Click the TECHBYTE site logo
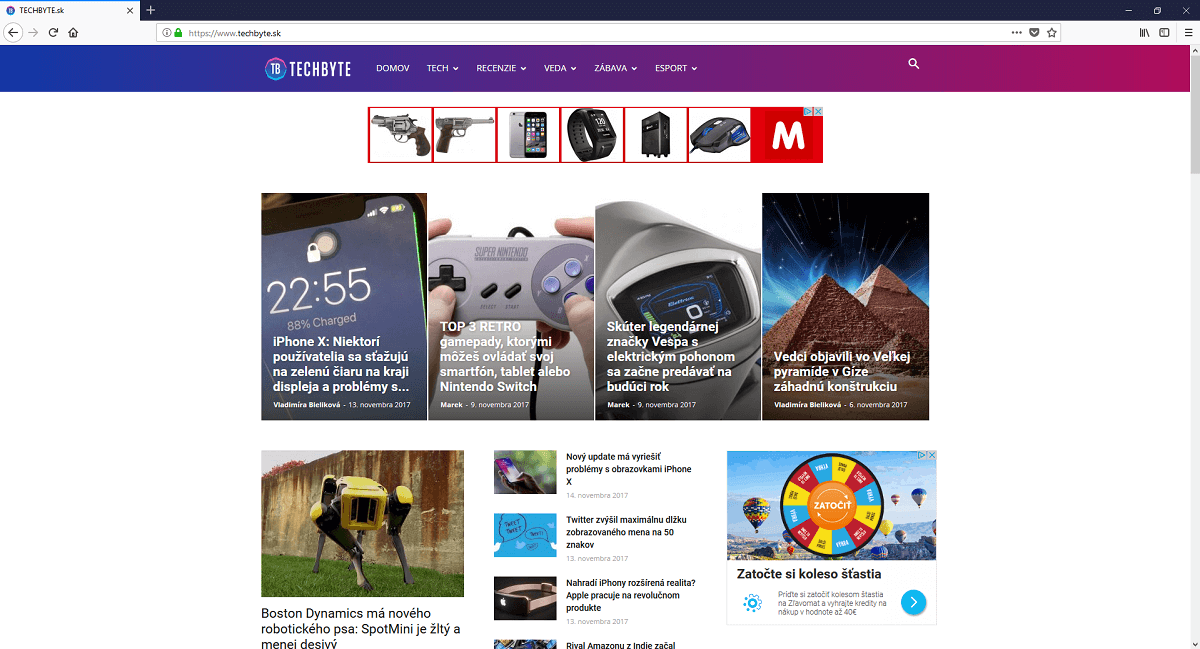Image resolution: width=1200 pixels, height=649 pixels. click(308, 68)
